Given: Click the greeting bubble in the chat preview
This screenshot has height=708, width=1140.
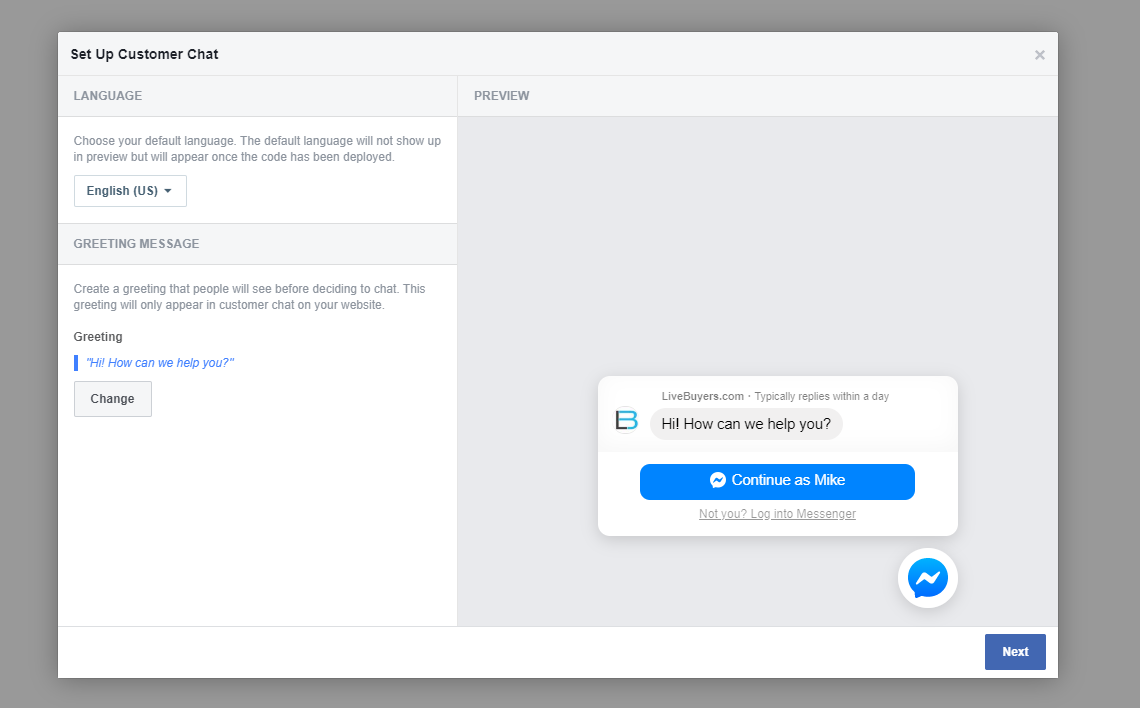Looking at the screenshot, I should click(746, 424).
